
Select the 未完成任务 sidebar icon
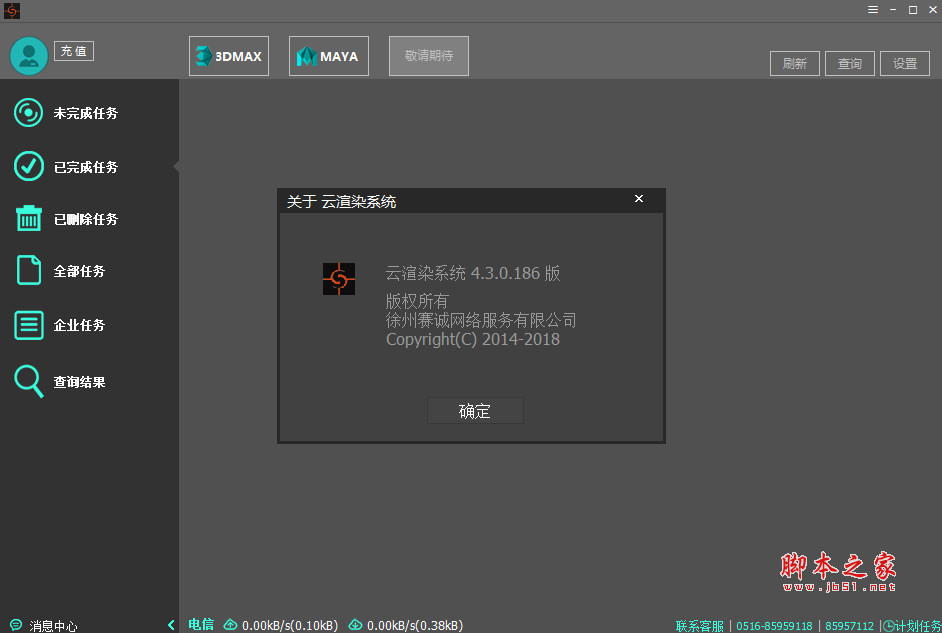[28, 113]
